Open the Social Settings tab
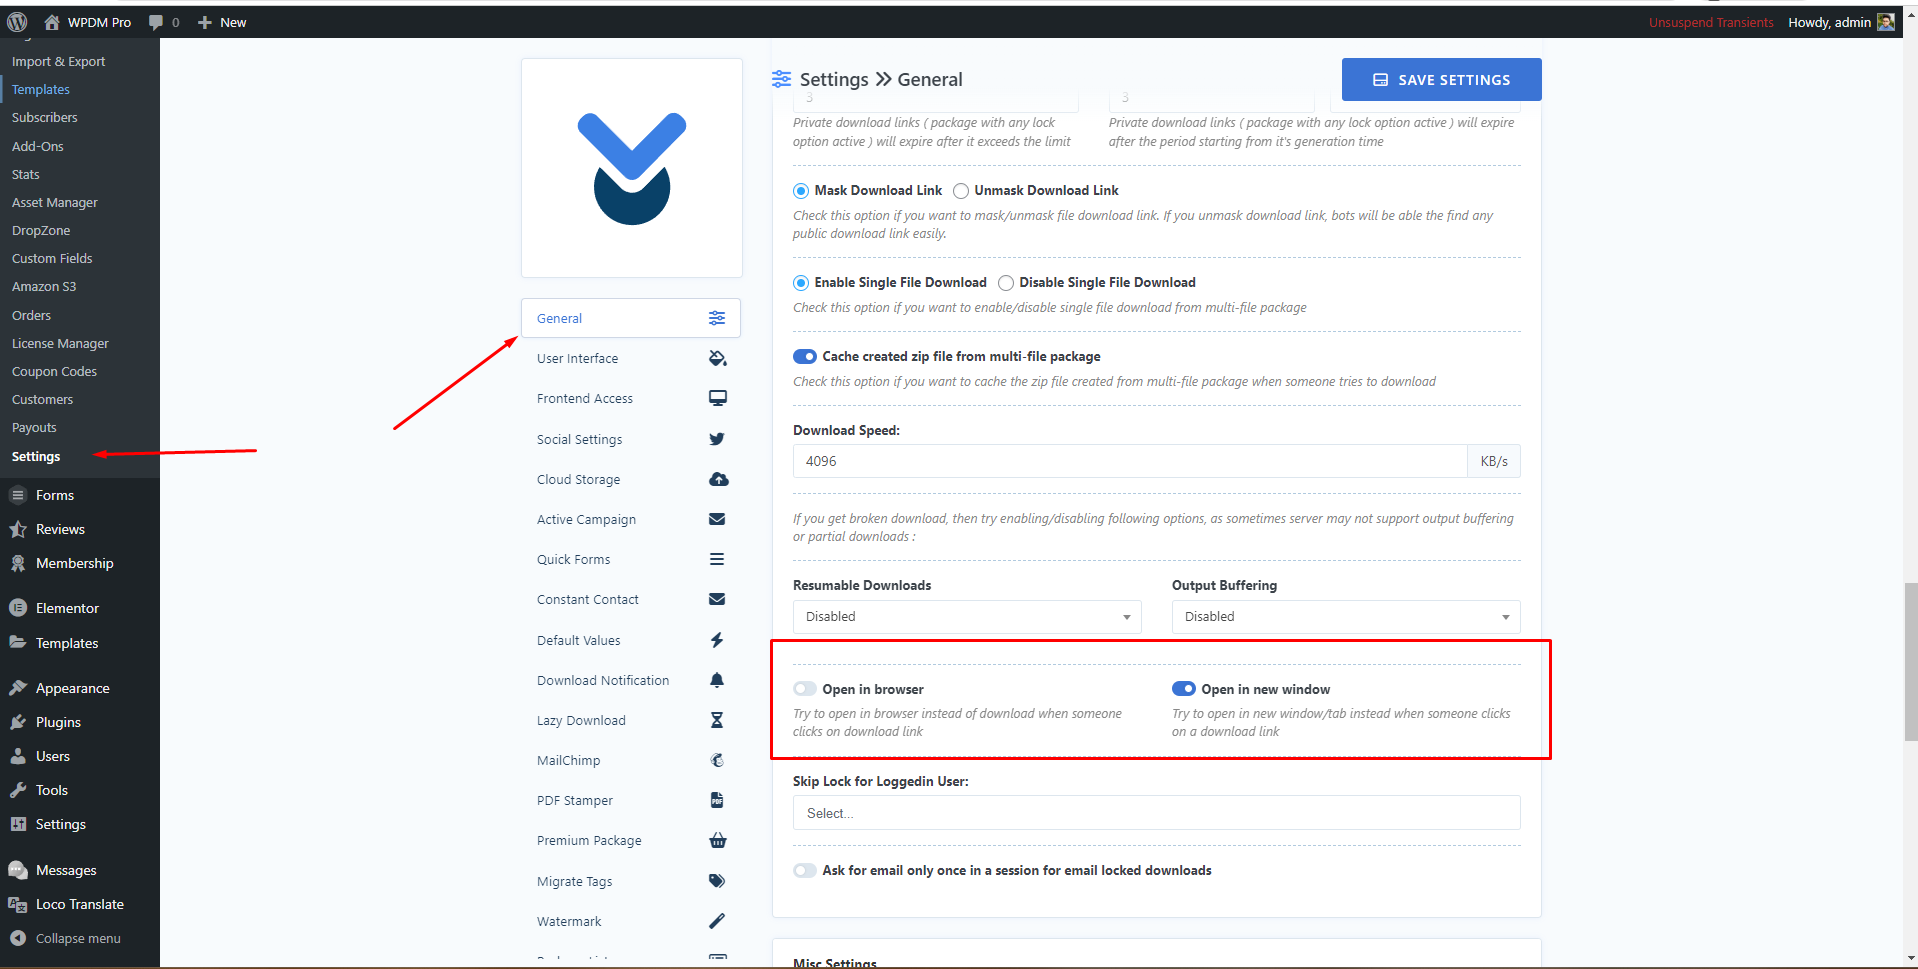Image resolution: width=1918 pixels, height=969 pixels. 631,439
